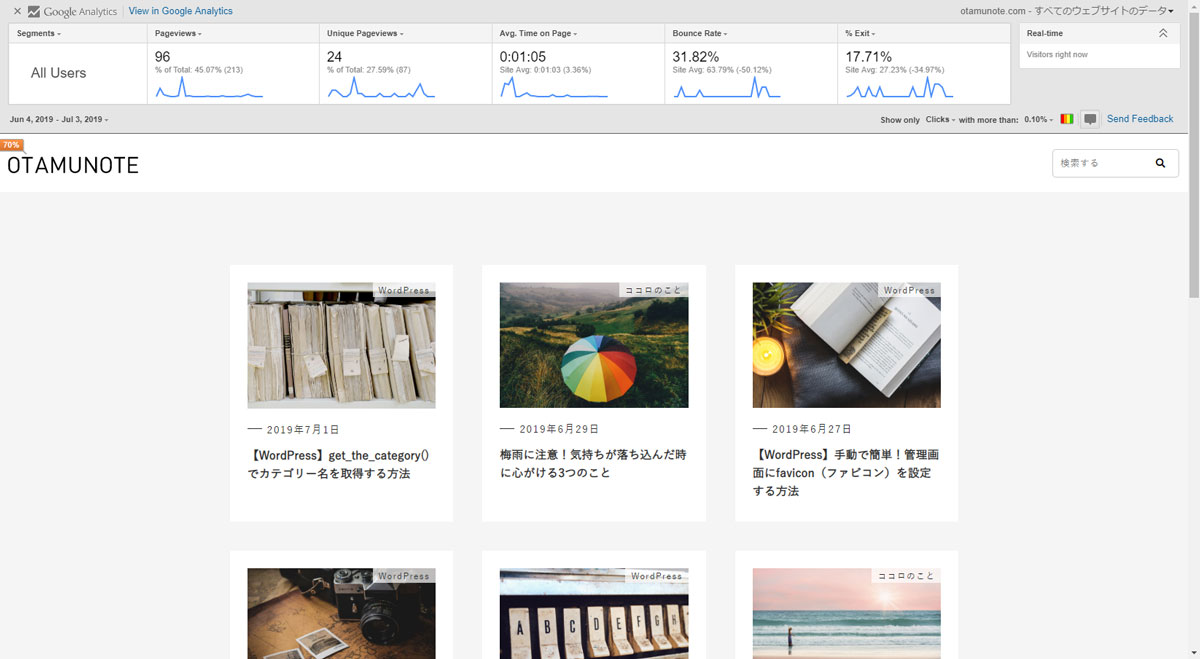Click the magnifier search icon

pos(1161,163)
